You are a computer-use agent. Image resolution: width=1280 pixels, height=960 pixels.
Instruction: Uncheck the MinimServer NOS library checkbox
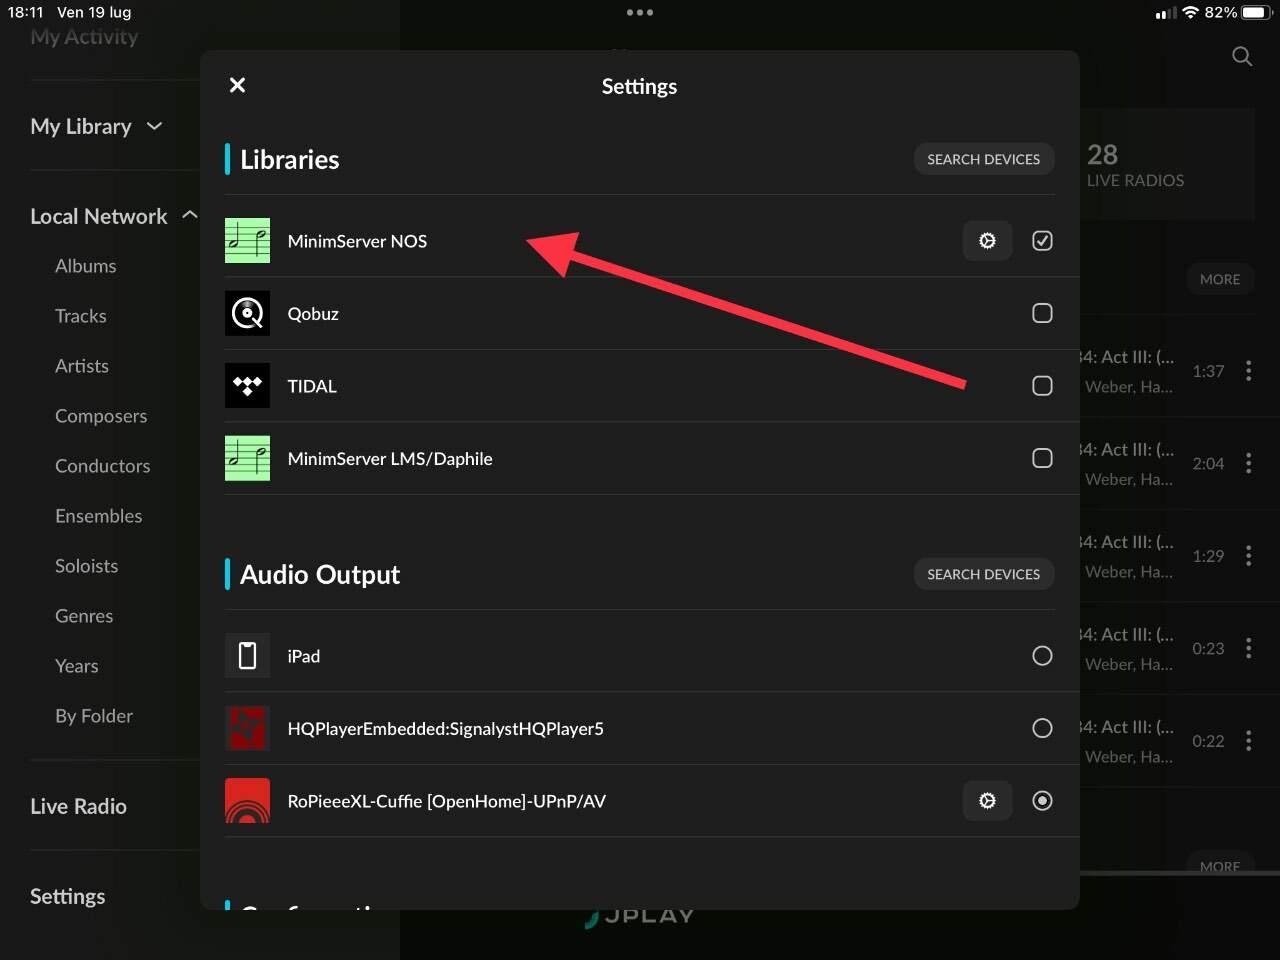coord(1042,241)
